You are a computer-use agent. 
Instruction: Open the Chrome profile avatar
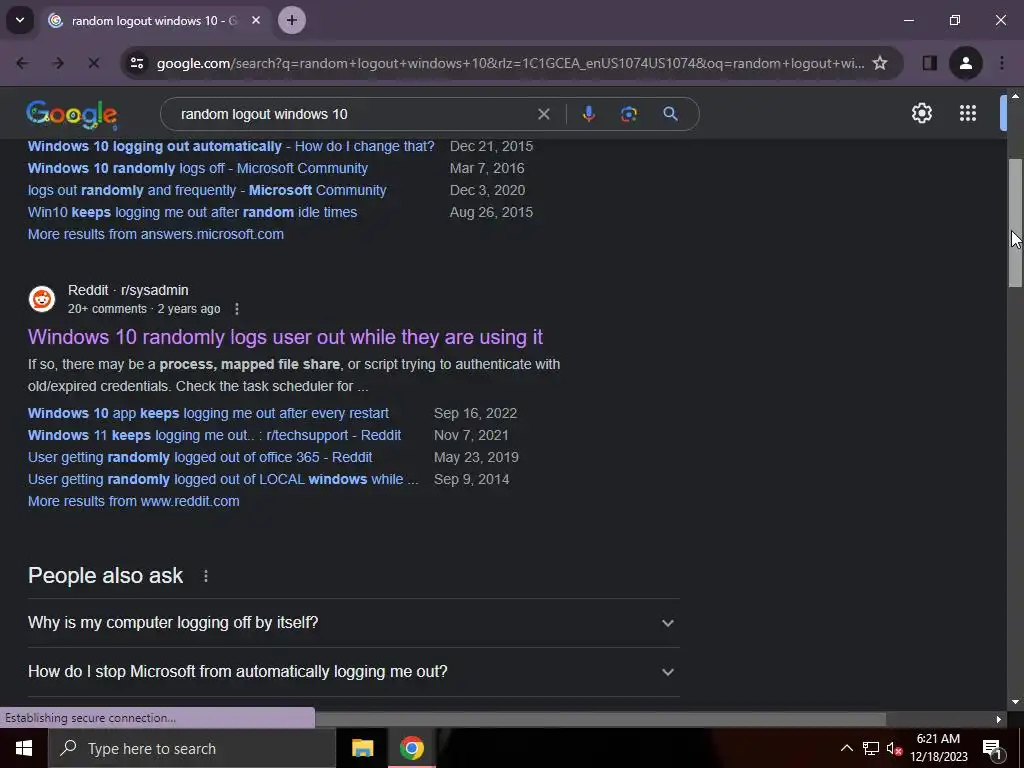click(966, 63)
